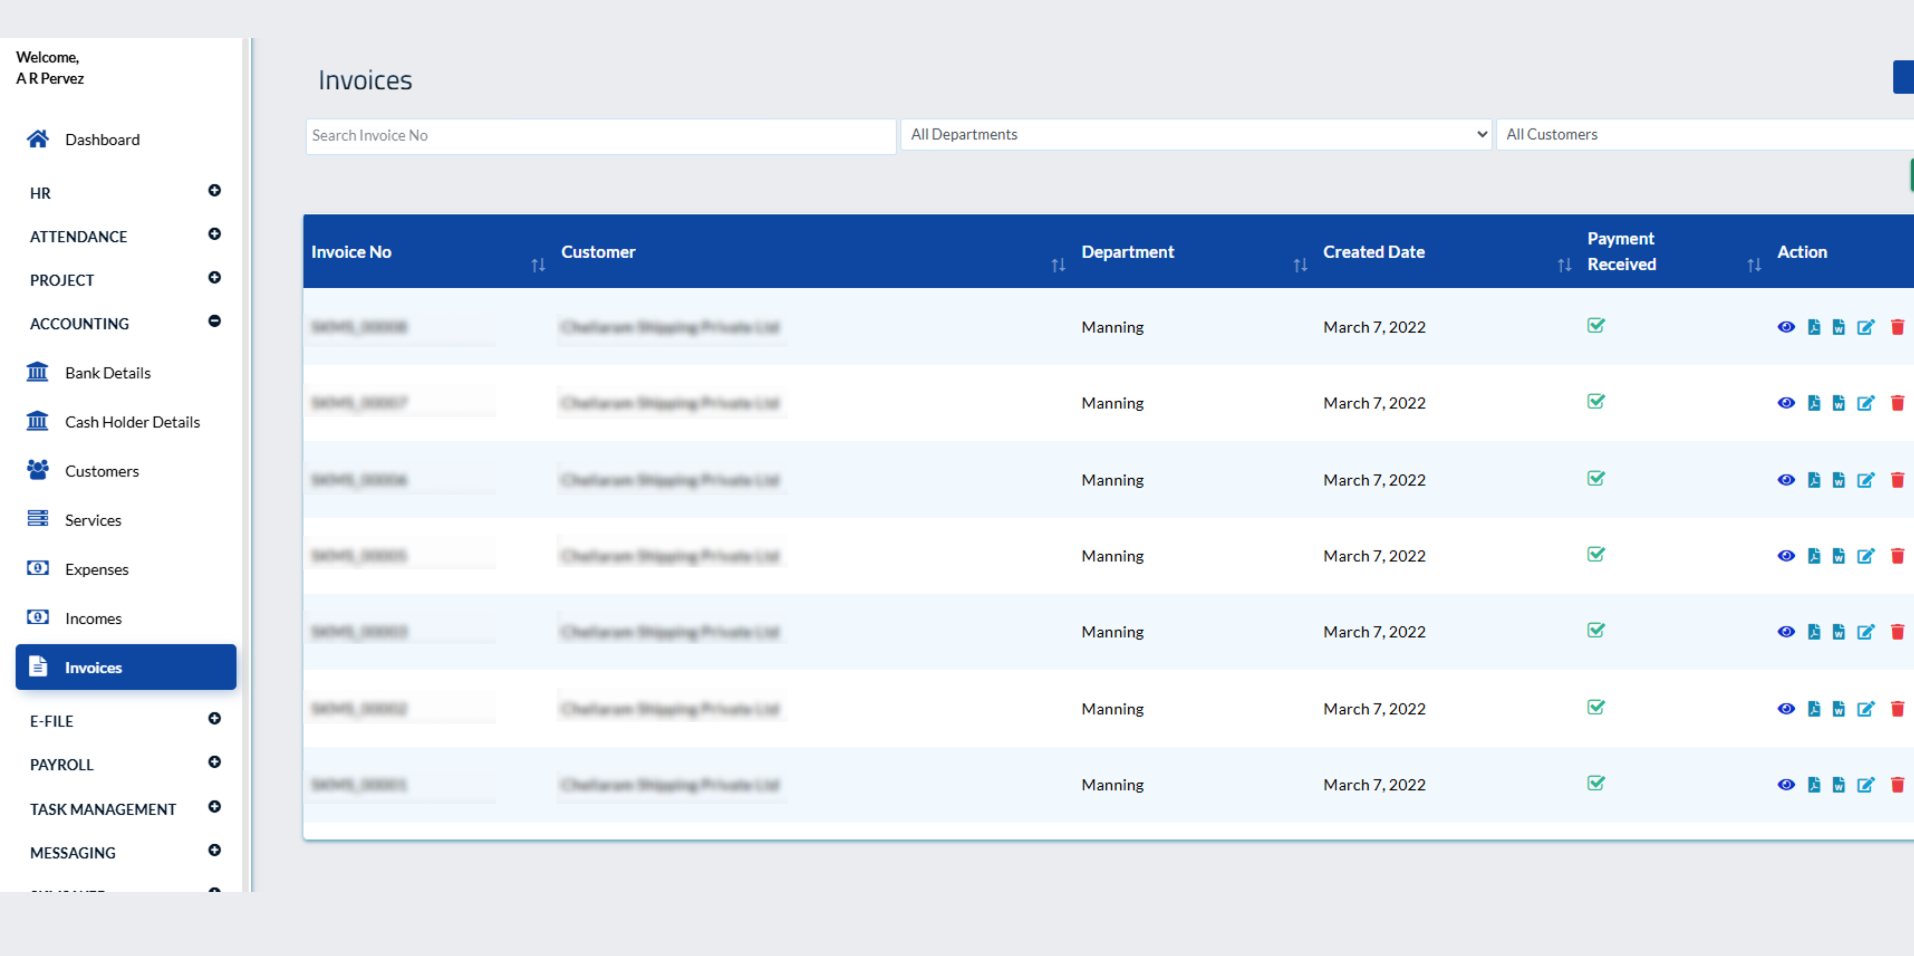The height and width of the screenshot is (956, 1914).
Task: Open the Dashboard link
Action: (x=102, y=140)
